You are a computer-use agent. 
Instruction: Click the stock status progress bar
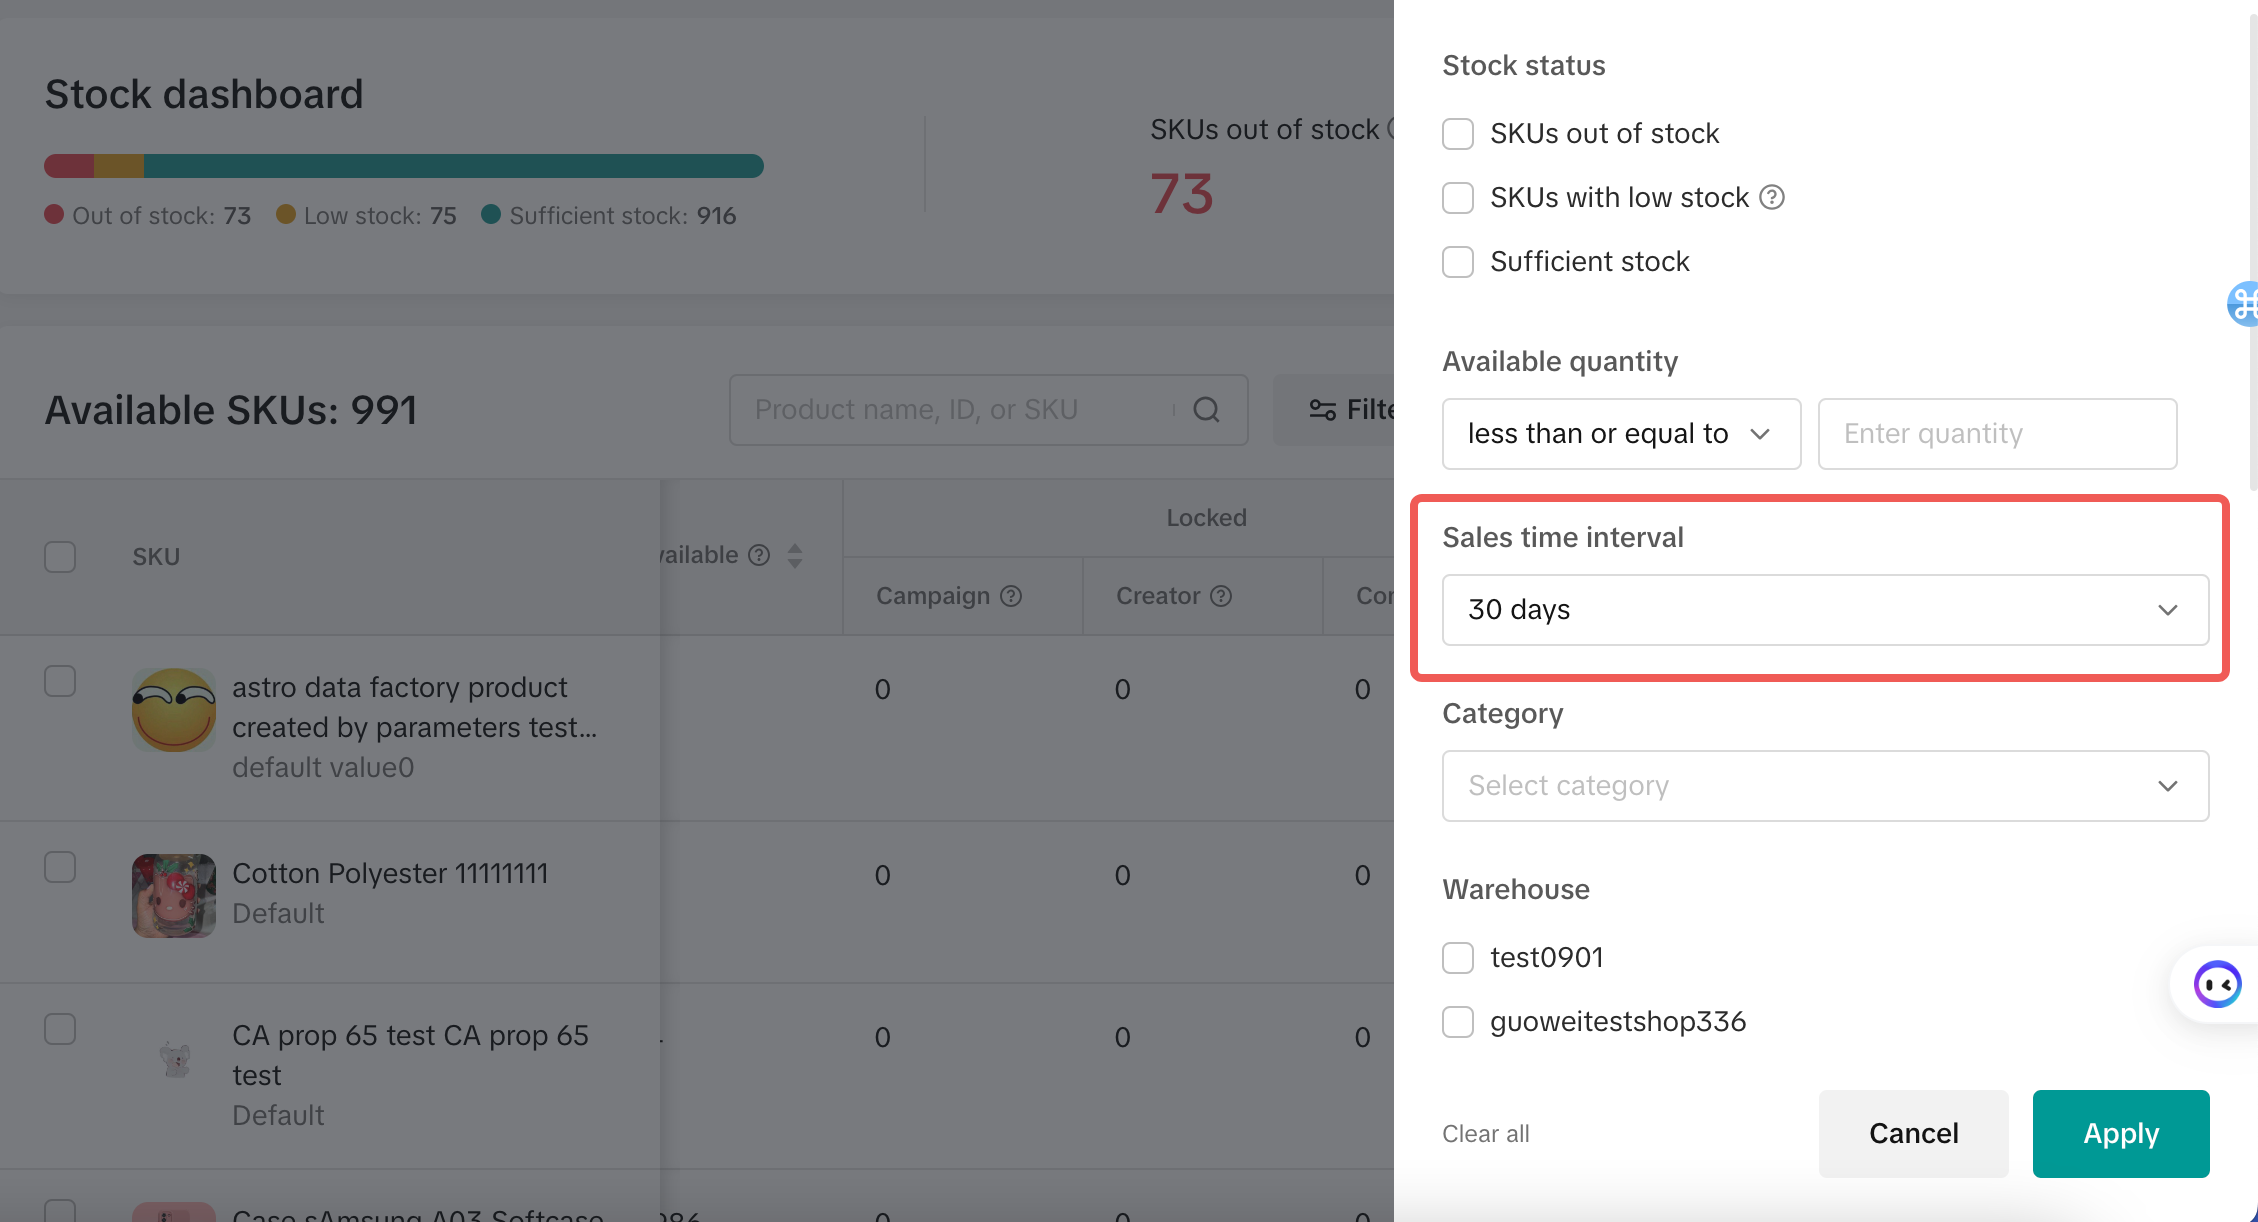click(404, 166)
